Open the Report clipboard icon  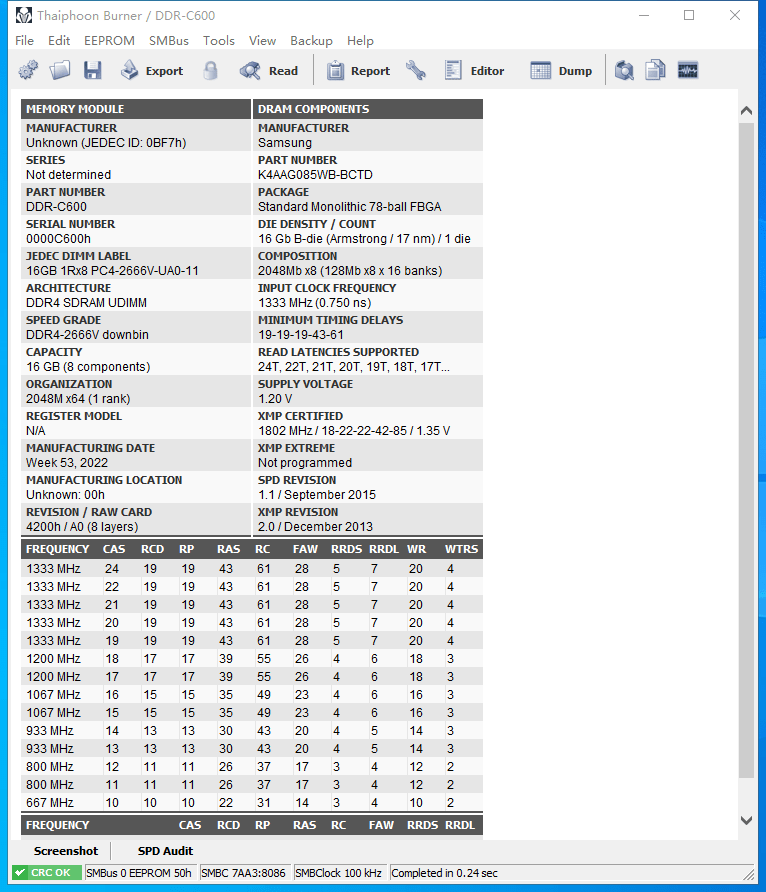(335, 71)
